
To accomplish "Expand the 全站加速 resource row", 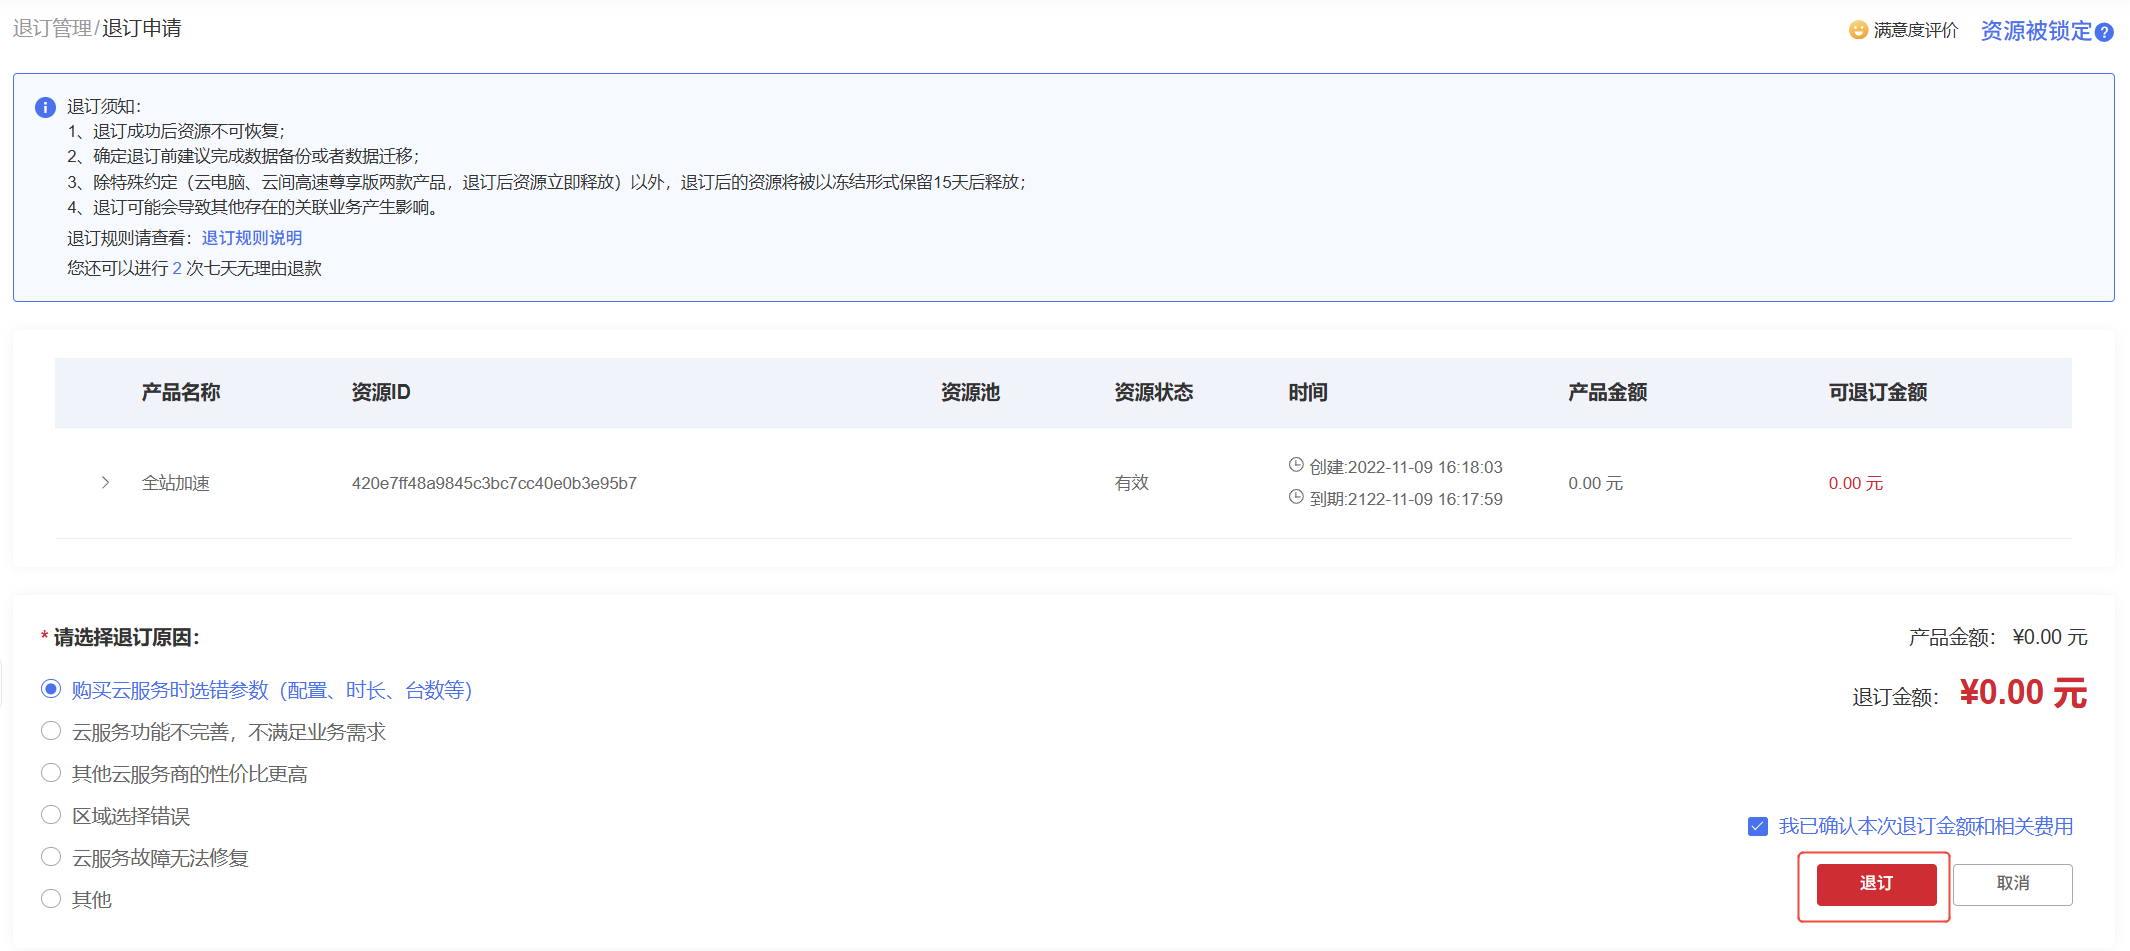I will (x=105, y=482).
